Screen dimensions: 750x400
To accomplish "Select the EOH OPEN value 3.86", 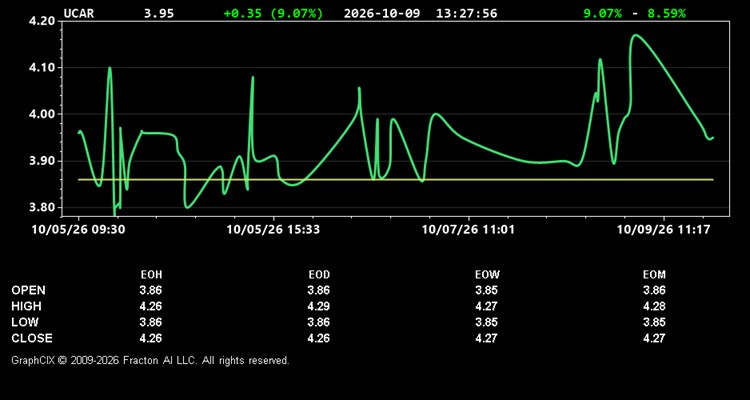I will point(151,290).
